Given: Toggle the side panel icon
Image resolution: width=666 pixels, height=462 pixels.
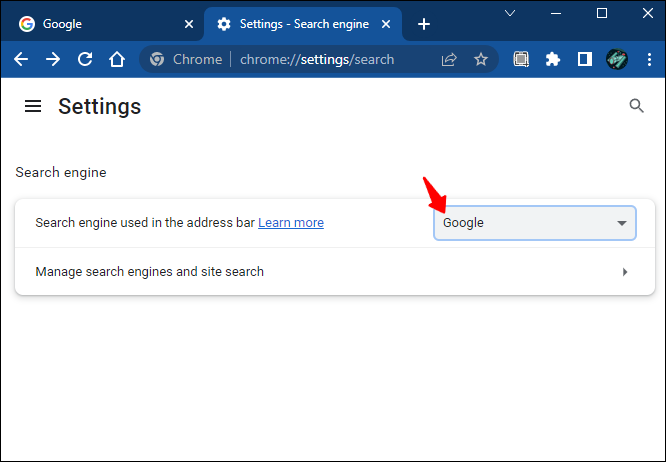Looking at the screenshot, I should [585, 59].
